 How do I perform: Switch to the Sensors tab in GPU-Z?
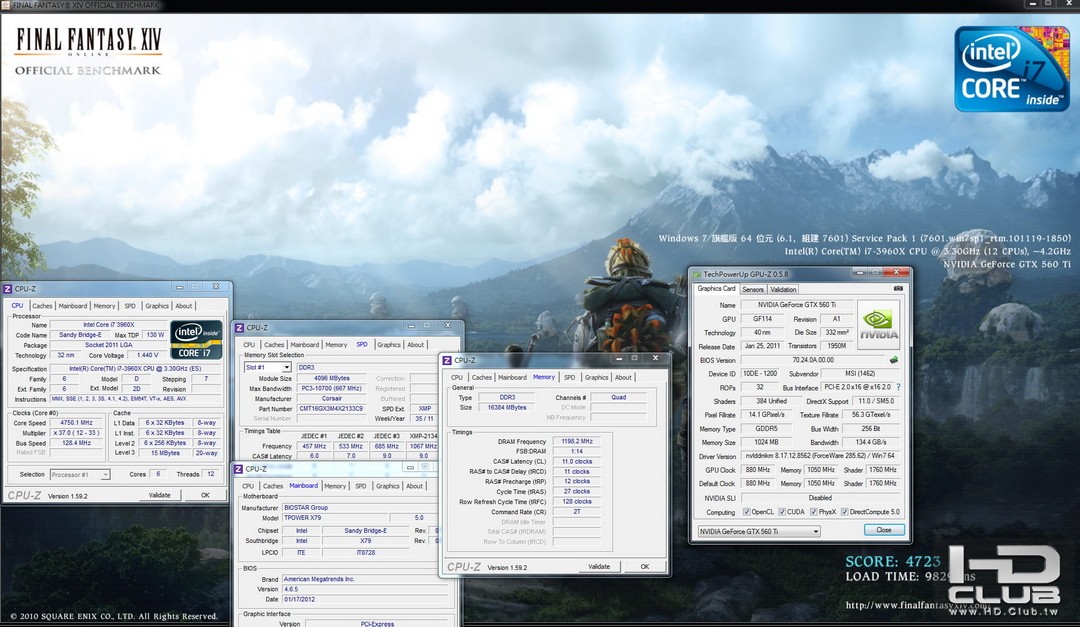[753, 289]
